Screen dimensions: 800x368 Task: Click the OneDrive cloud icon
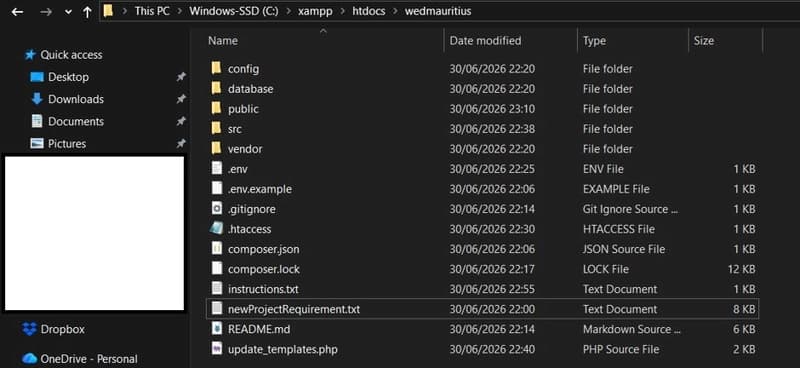(30, 359)
